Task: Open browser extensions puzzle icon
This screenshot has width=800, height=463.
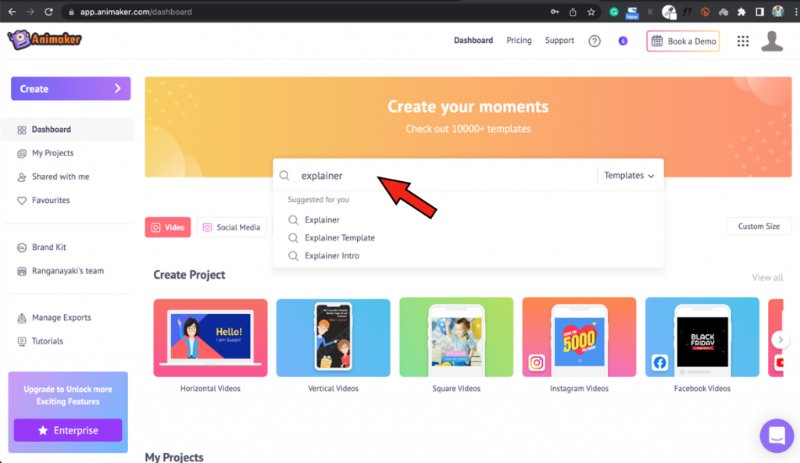Action: click(741, 12)
